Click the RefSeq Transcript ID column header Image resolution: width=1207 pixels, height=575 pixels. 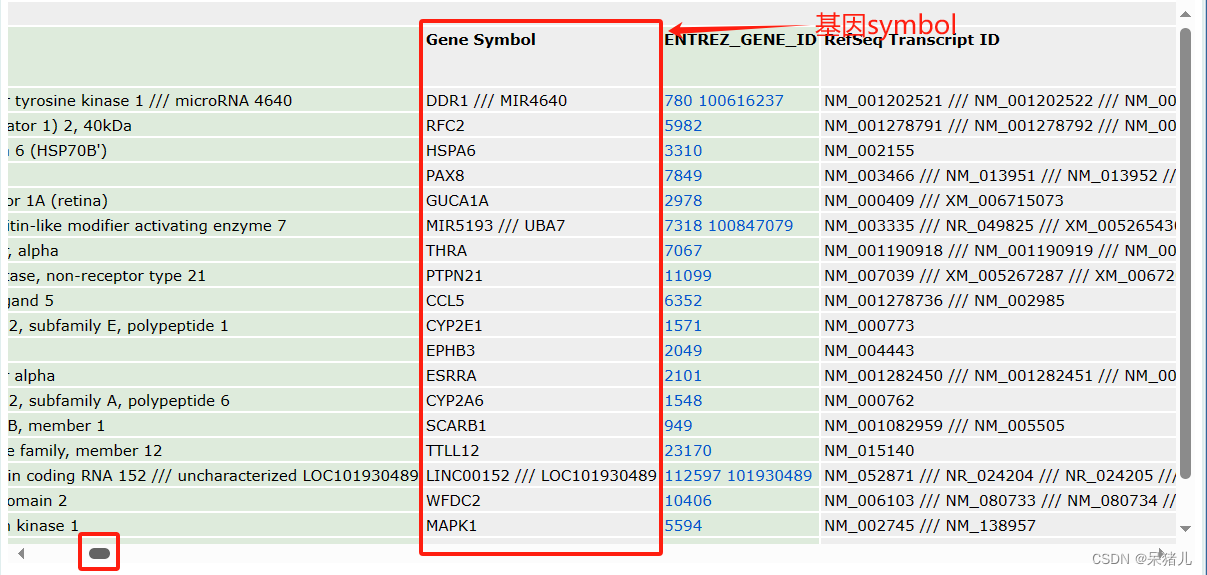911,40
